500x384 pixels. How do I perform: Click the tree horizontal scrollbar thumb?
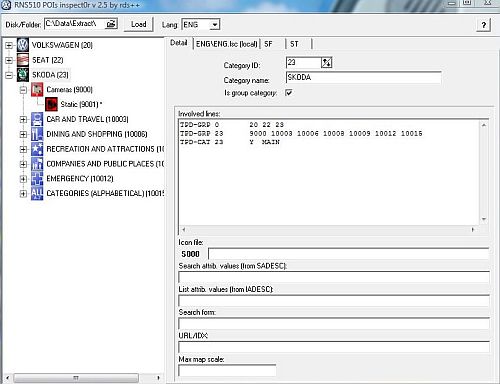point(76,378)
